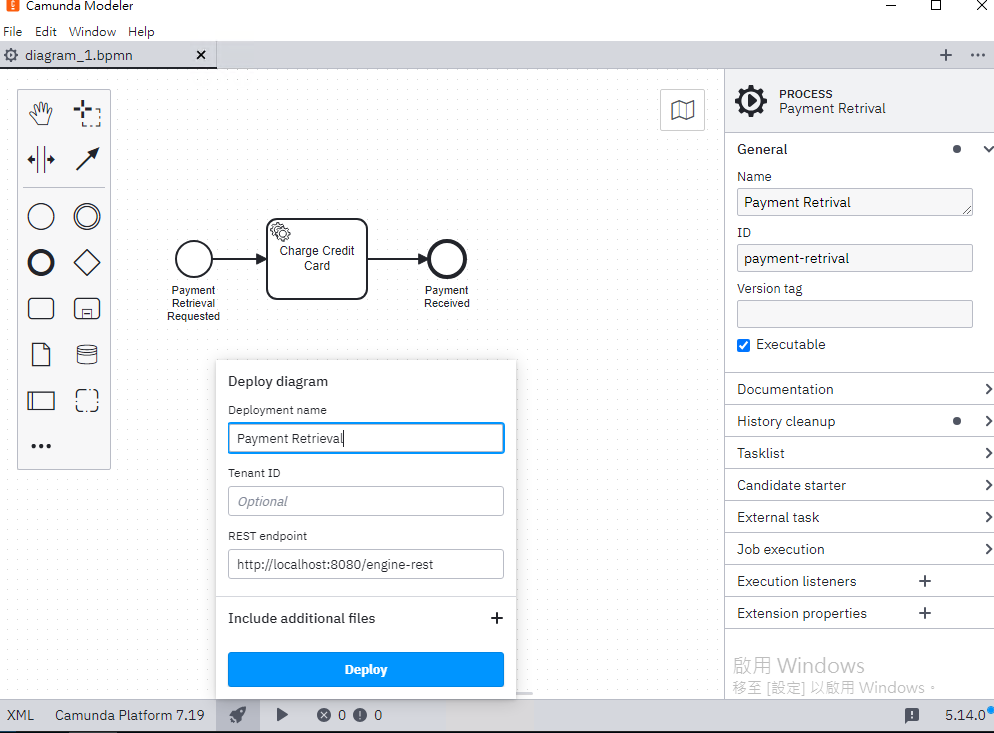Open the File menu

click(13, 32)
